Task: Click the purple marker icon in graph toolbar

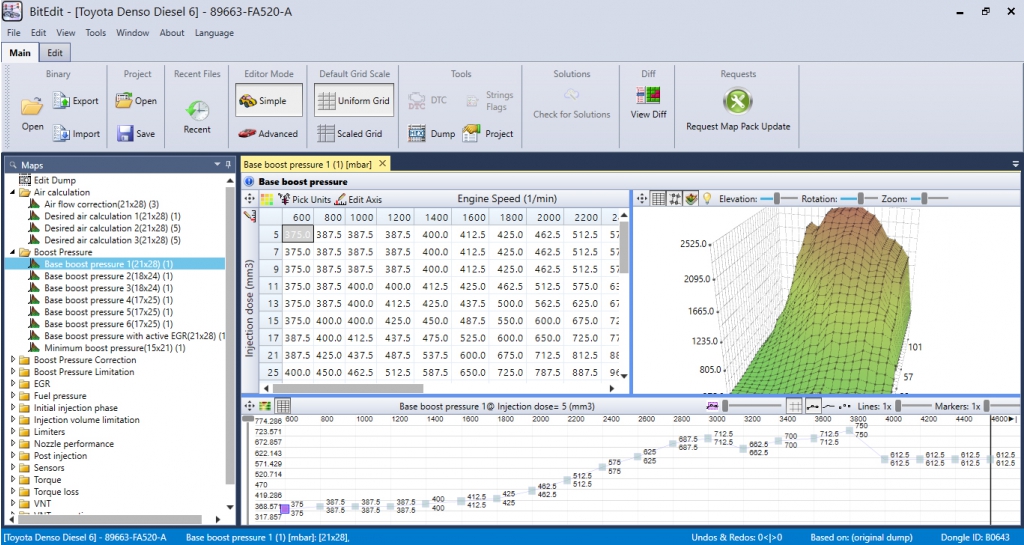Action: 712,406
